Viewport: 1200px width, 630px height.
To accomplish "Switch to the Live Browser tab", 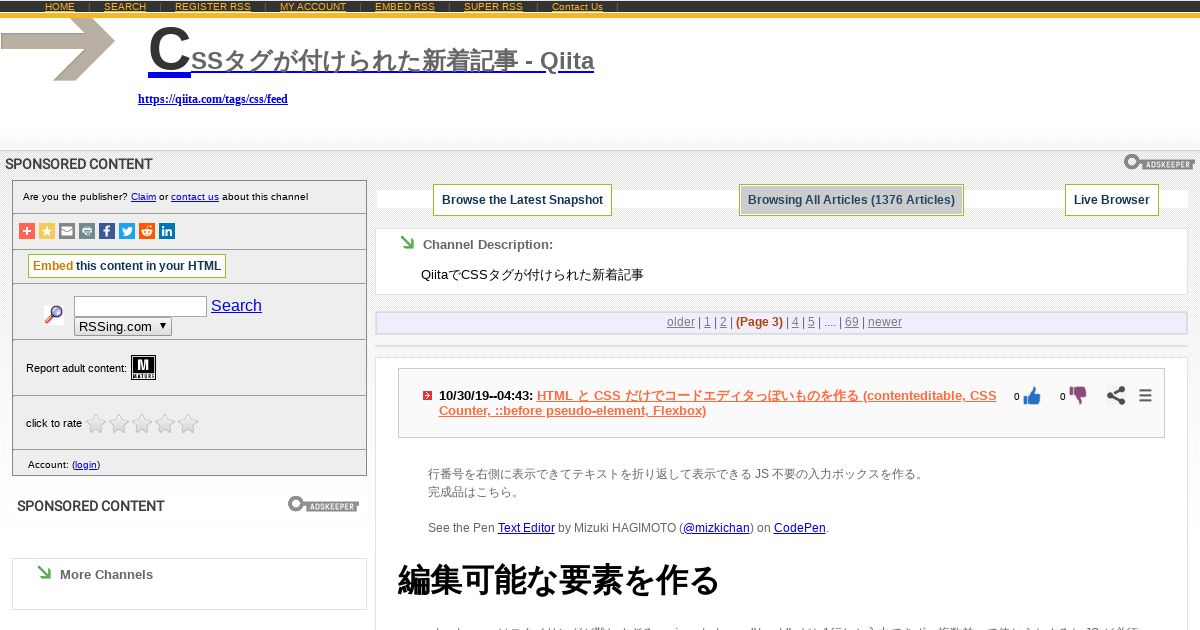I will (x=1111, y=200).
